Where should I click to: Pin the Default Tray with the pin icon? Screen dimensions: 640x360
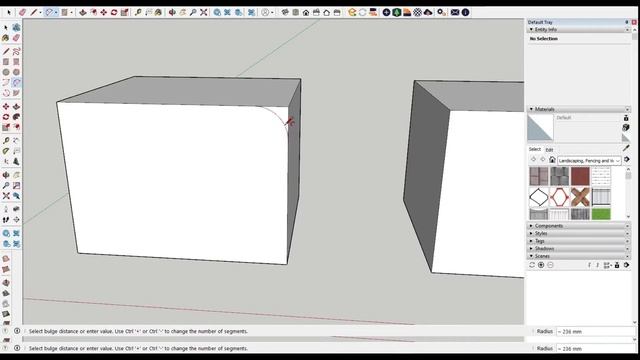627,22
